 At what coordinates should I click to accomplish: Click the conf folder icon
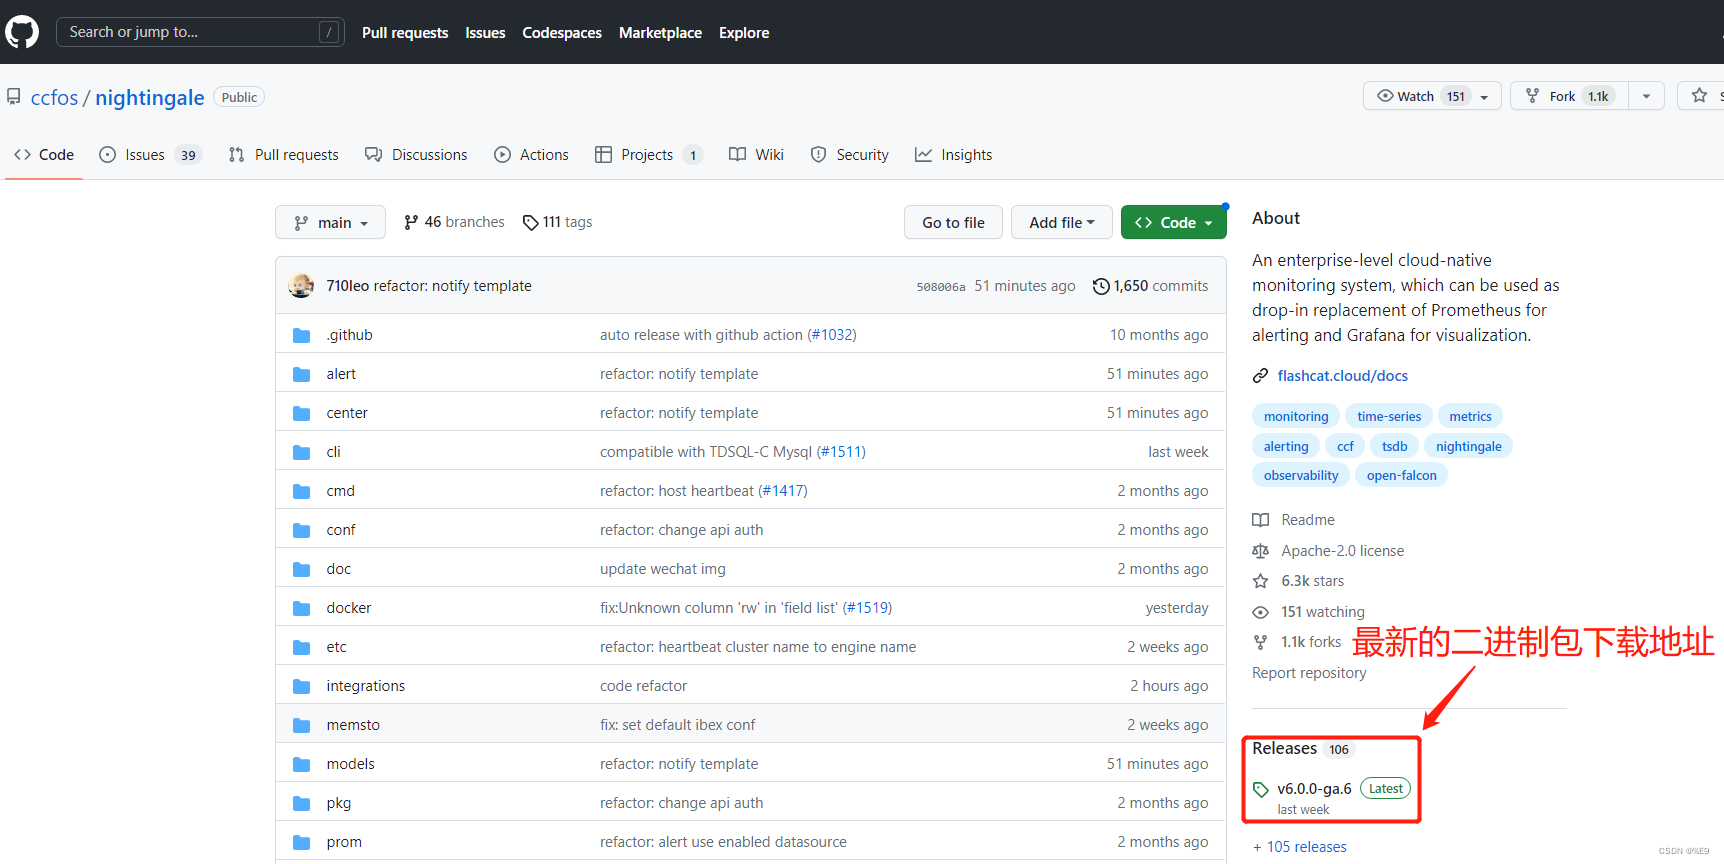point(301,530)
